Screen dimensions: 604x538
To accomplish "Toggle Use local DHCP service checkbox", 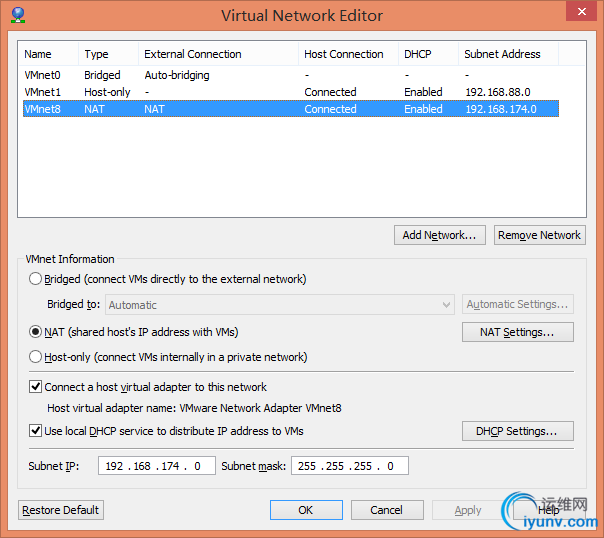I will (35, 431).
